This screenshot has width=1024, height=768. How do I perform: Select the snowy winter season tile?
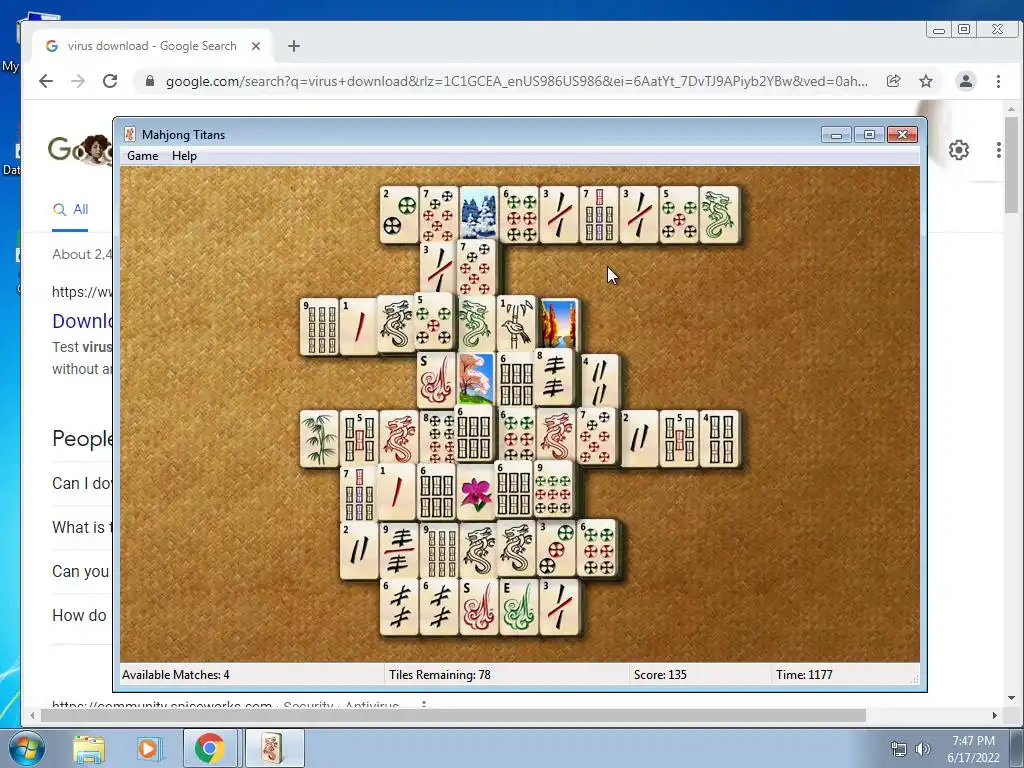[x=478, y=214]
